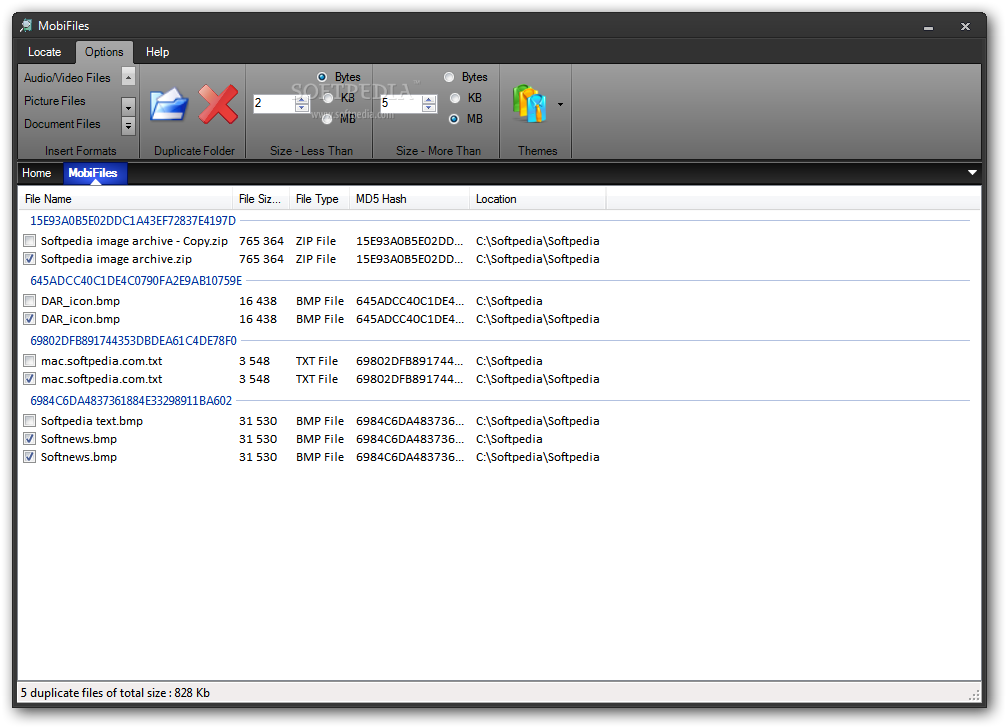Click TXT File type in the C:\Softpedia mac.softpedia.com.txt row

tap(317, 361)
